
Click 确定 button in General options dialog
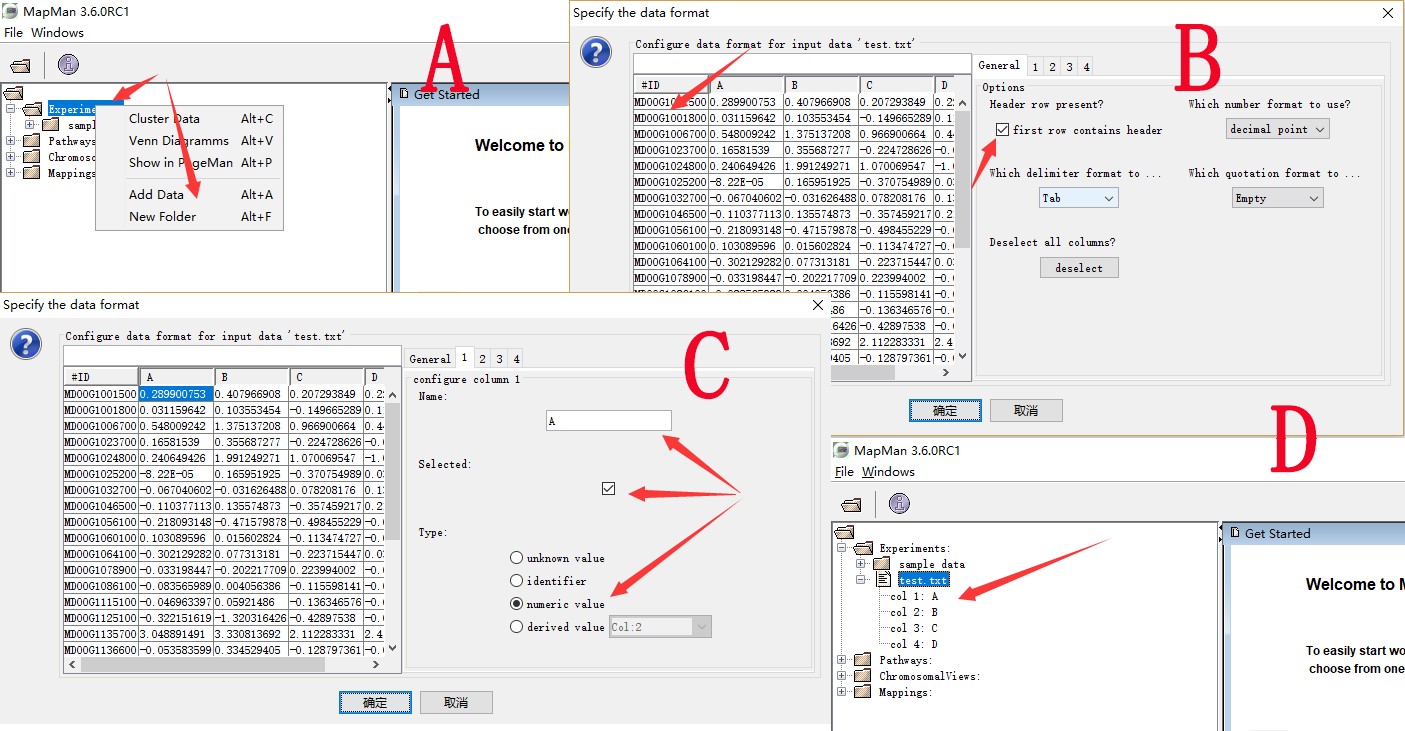coord(945,410)
